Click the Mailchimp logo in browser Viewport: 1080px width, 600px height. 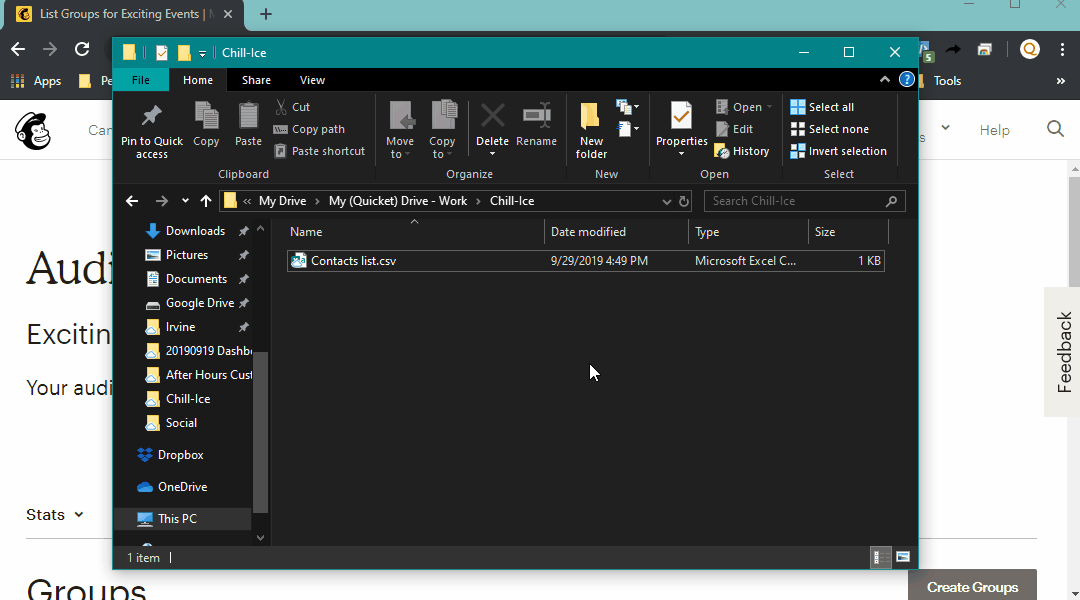coord(32,130)
